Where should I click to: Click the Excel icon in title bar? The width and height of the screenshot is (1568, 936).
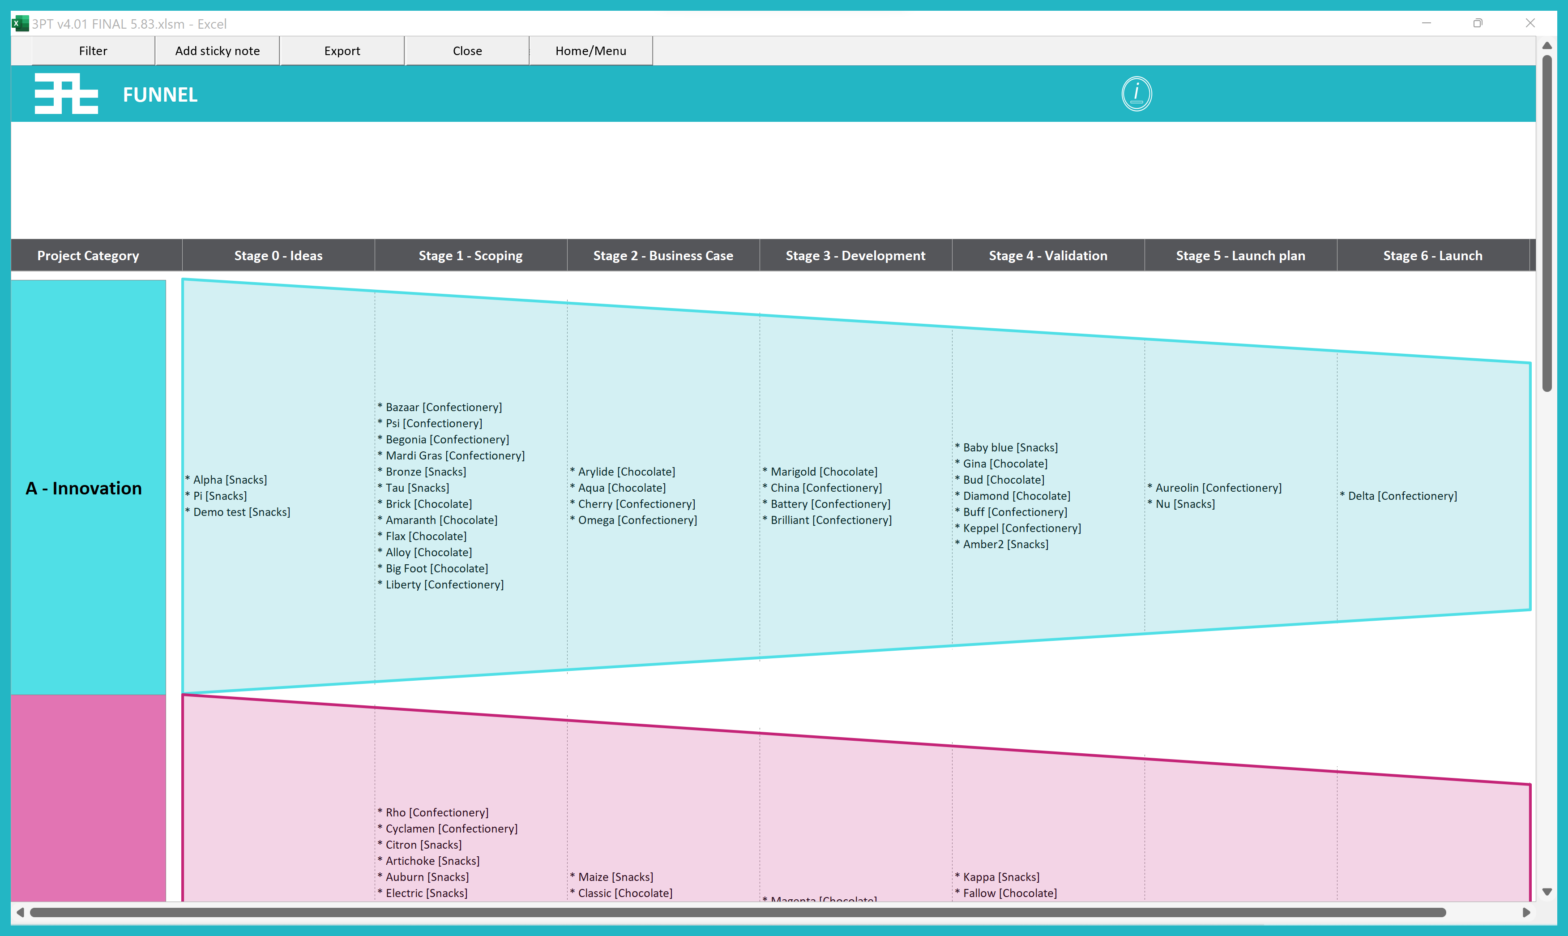tap(20, 23)
